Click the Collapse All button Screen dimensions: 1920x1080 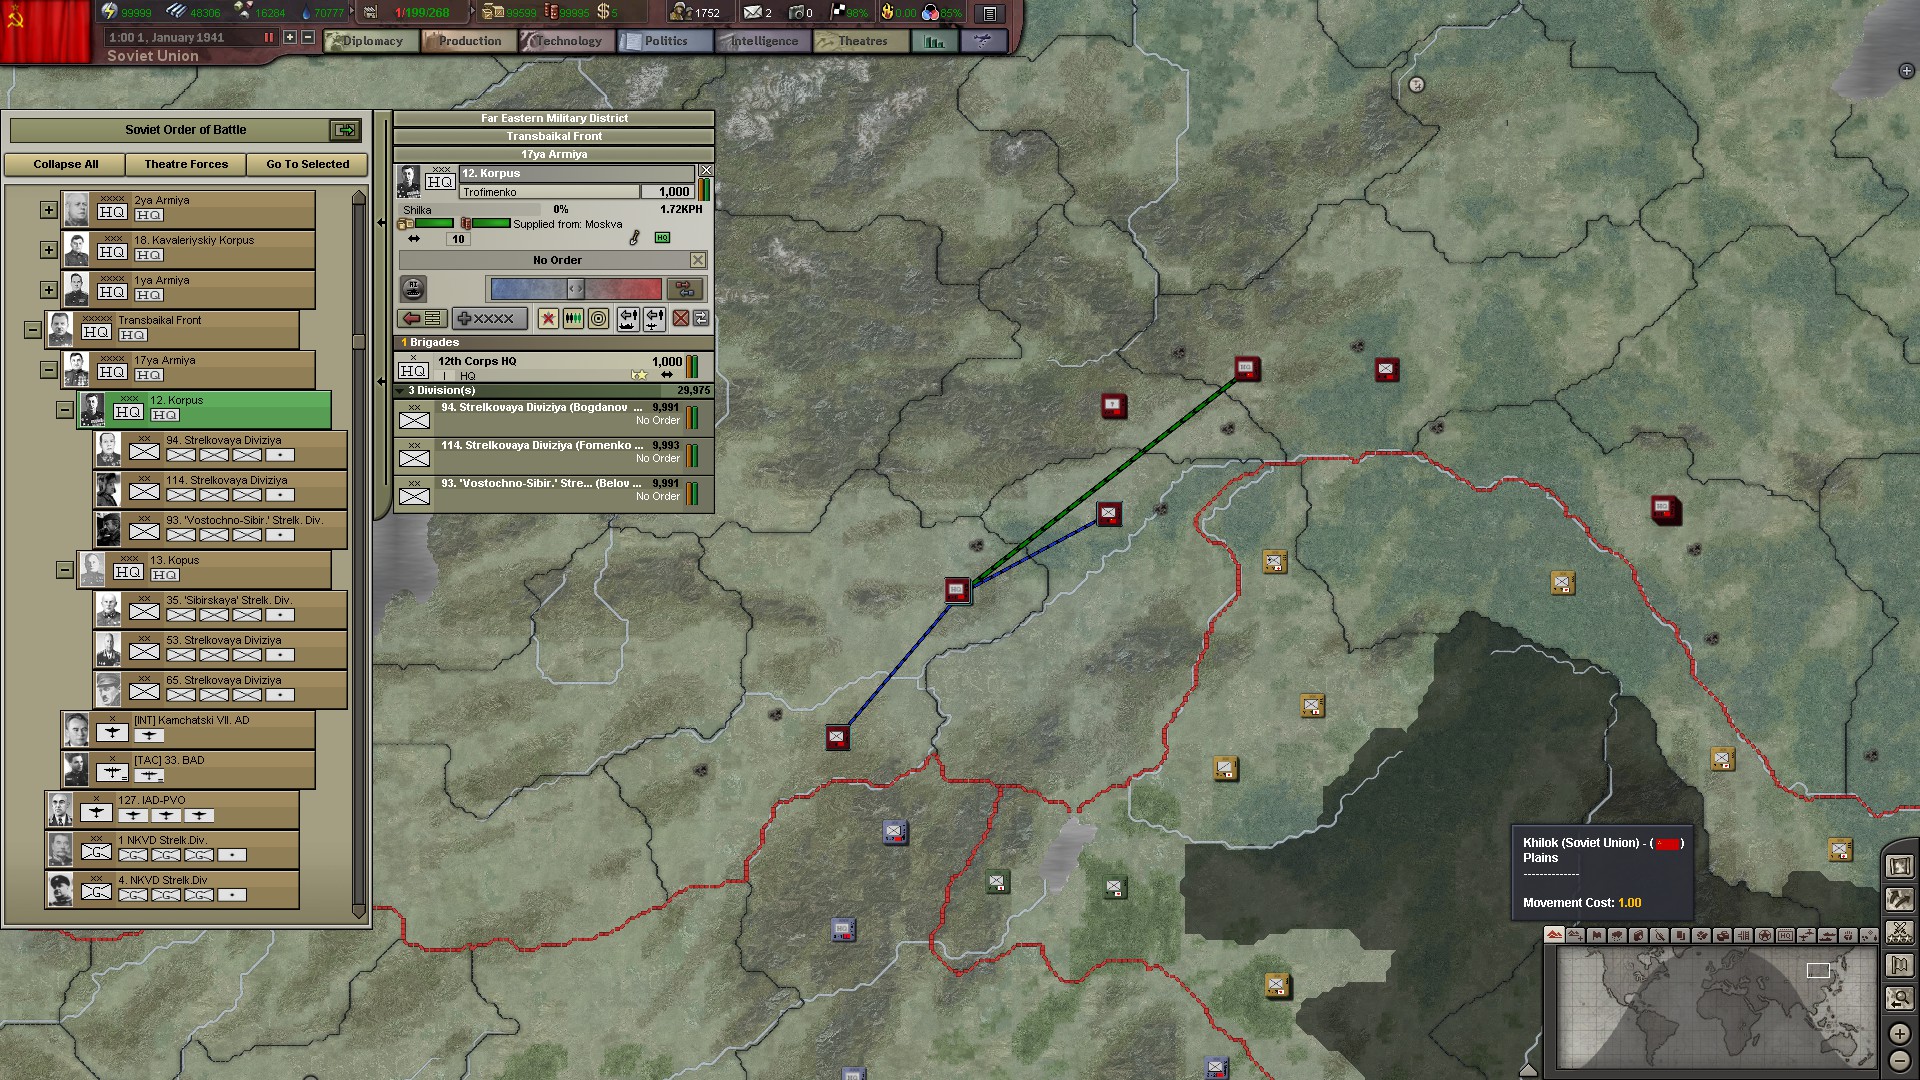point(65,164)
